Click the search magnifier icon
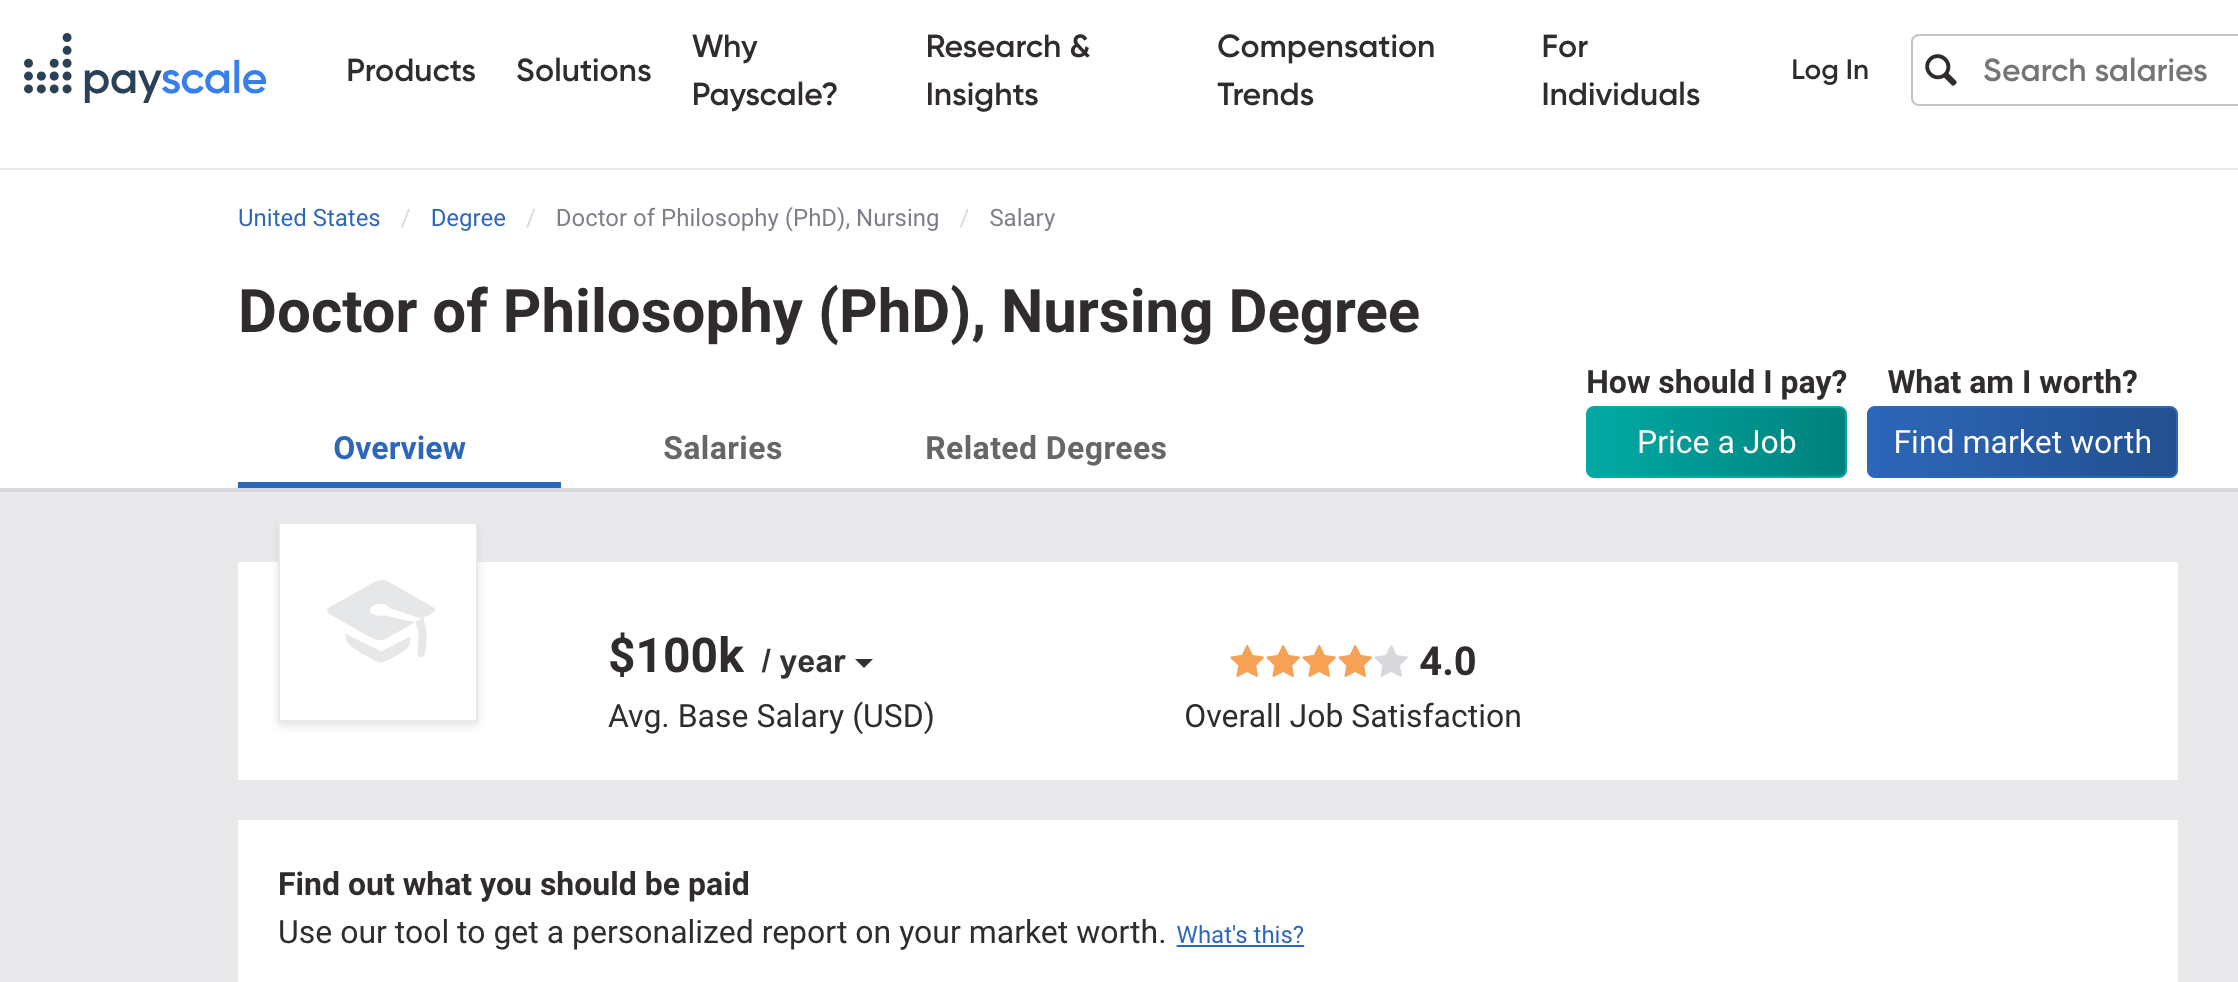The width and height of the screenshot is (2238, 982). pos(1941,70)
